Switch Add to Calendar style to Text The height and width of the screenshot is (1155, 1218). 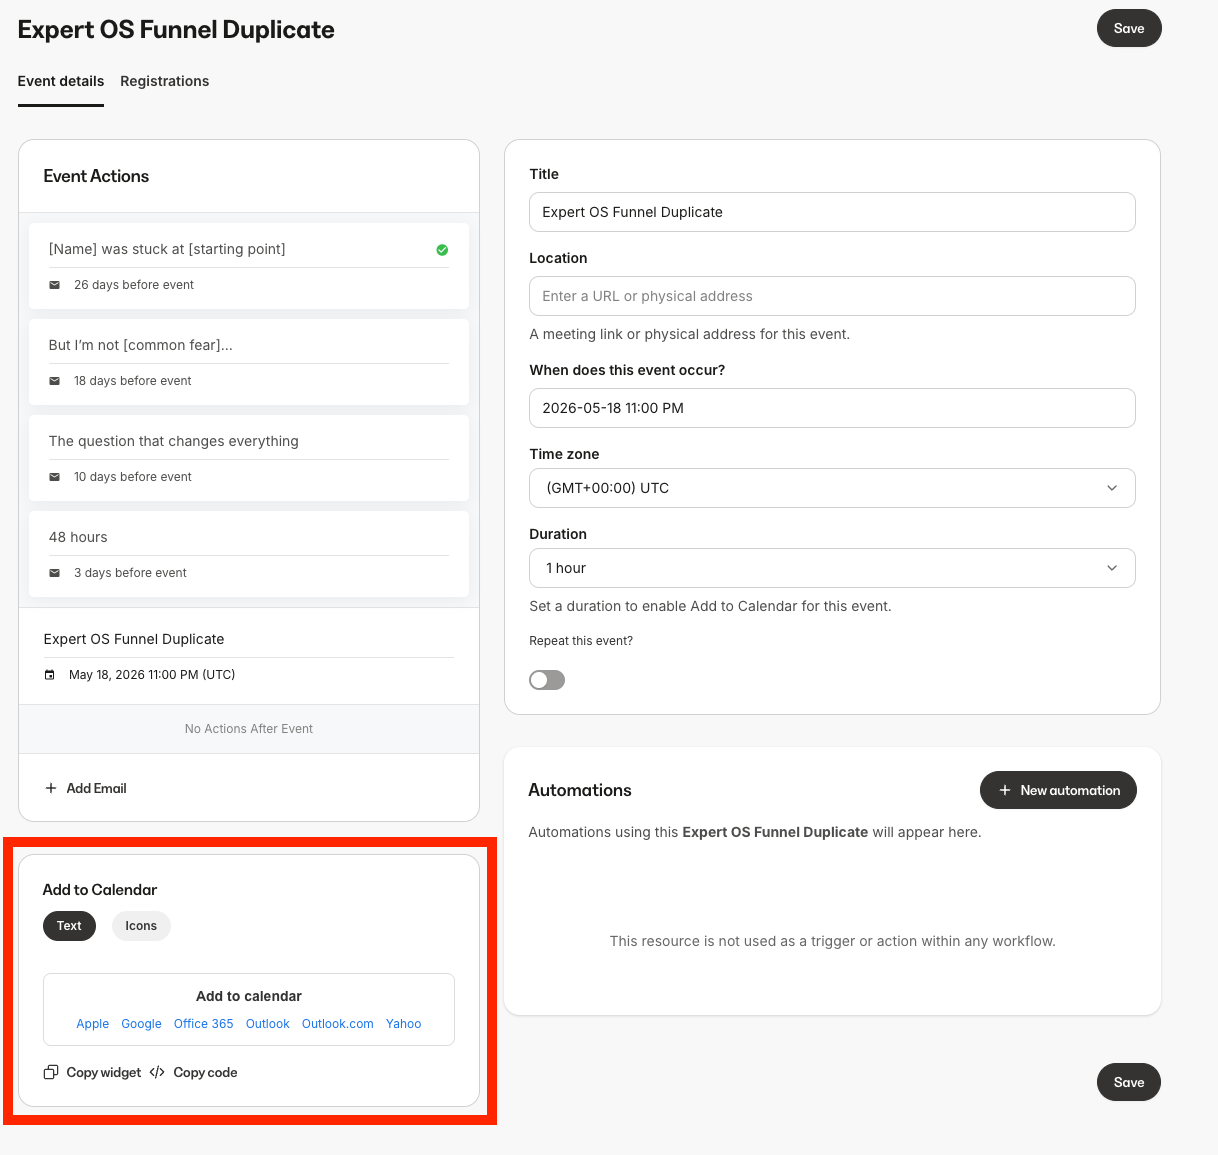[x=69, y=926]
